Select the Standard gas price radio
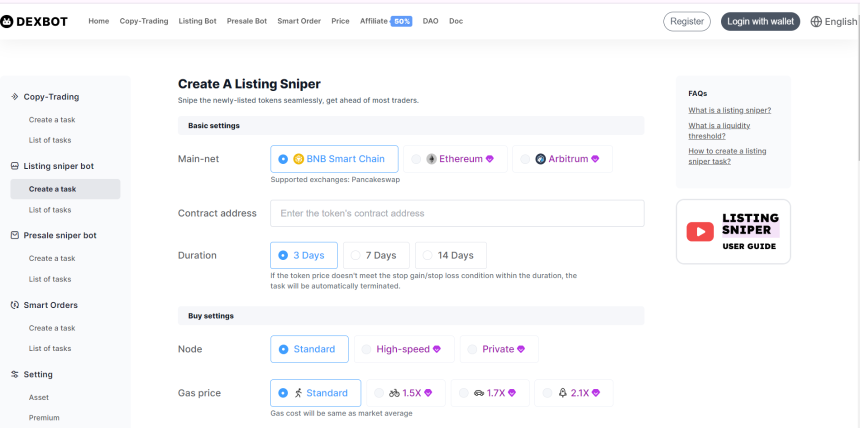Image resolution: width=860 pixels, height=428 pixels. (283, 393)
